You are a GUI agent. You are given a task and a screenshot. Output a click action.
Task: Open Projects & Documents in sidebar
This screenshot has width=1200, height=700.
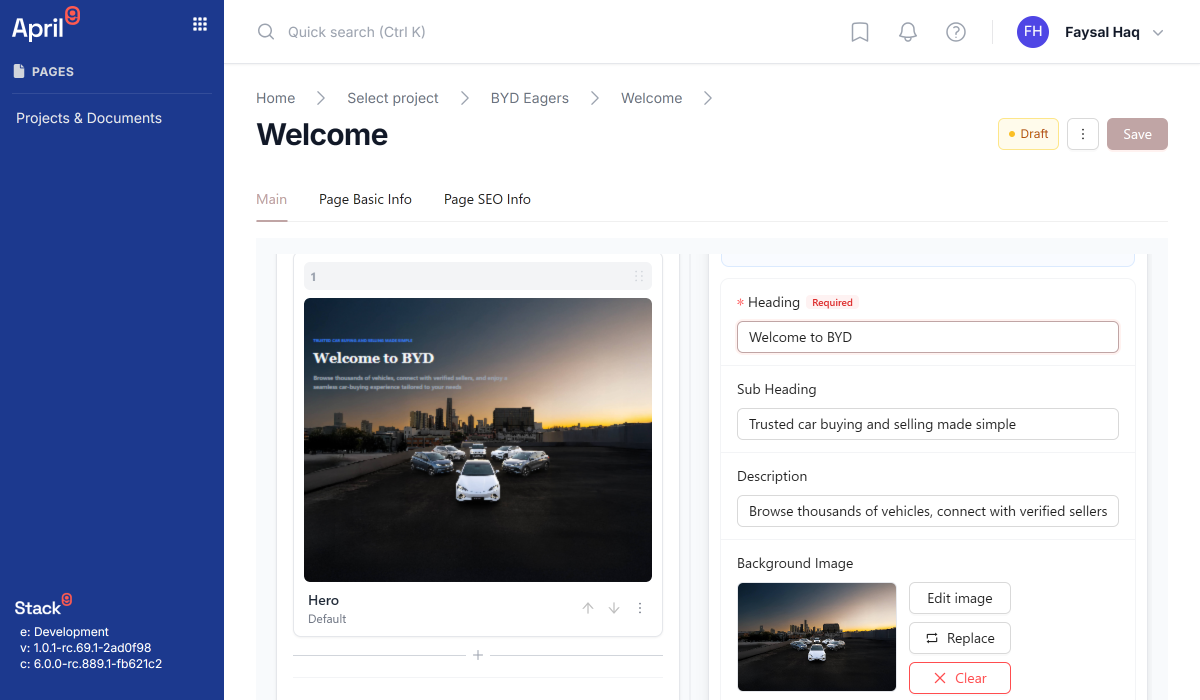[89, 118]
